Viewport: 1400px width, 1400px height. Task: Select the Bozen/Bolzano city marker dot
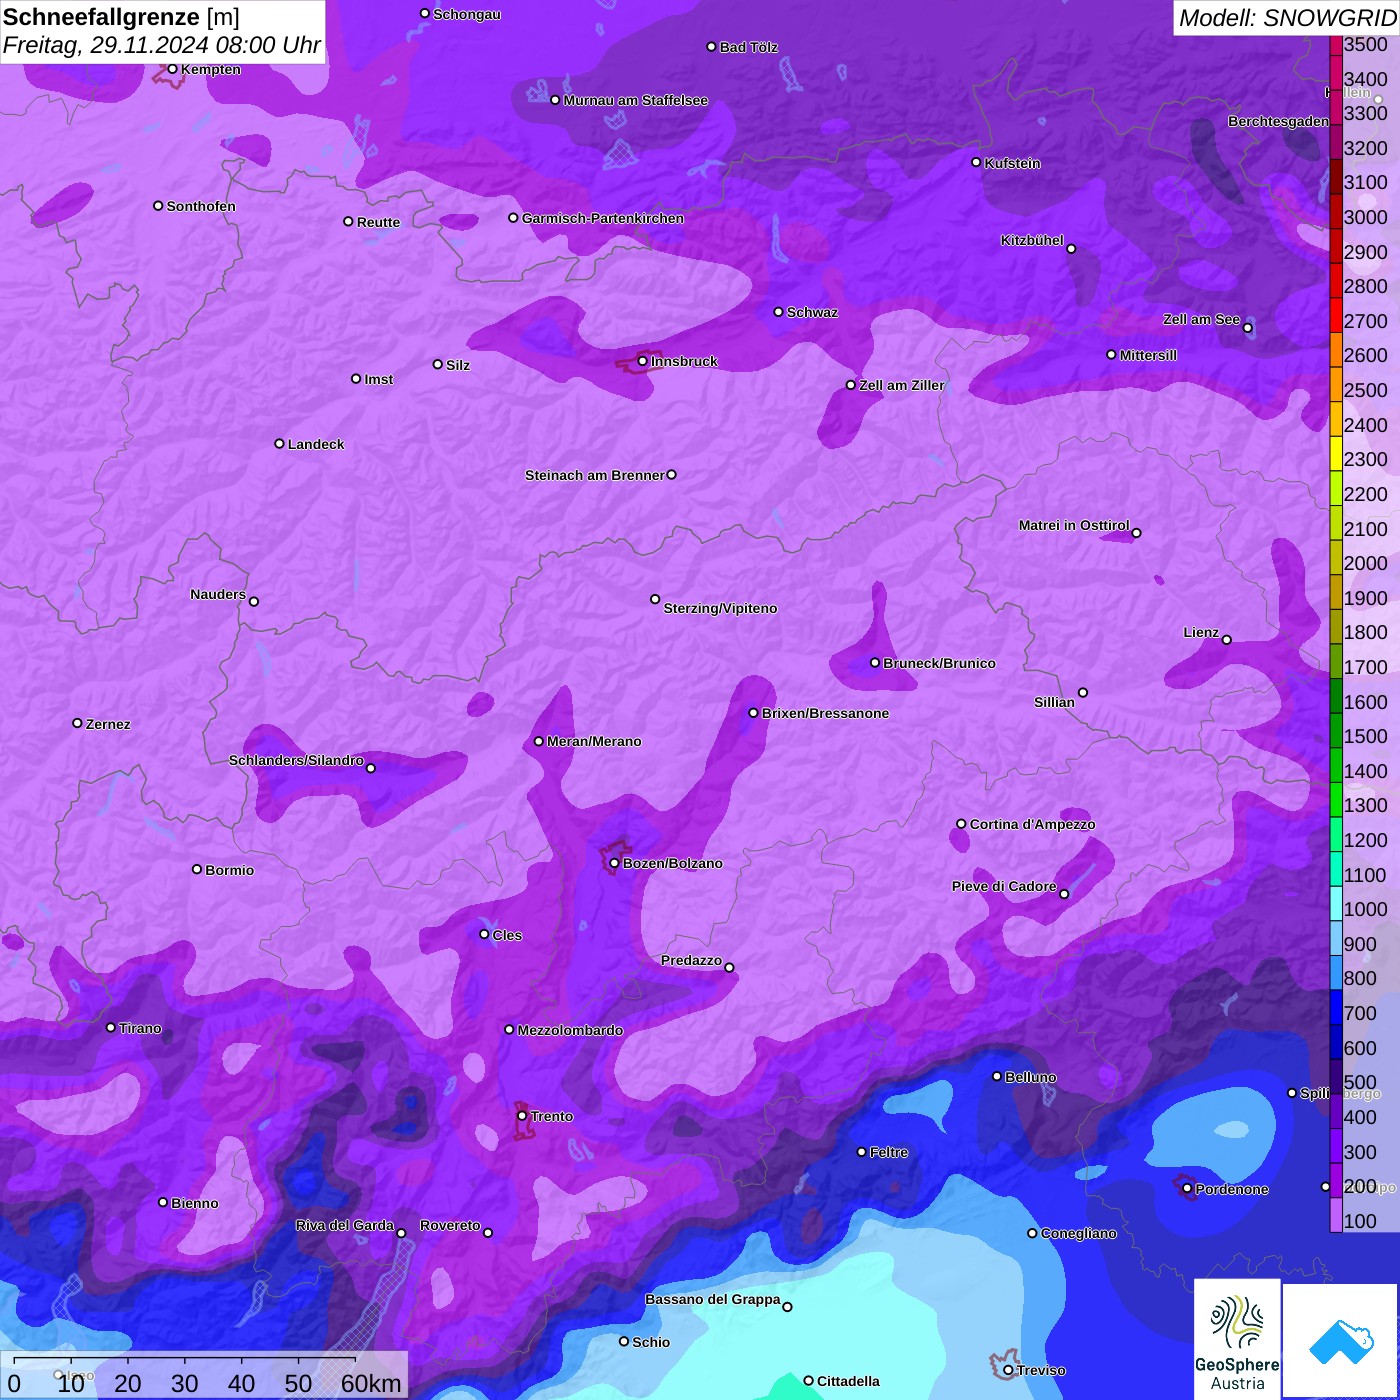click(x=615, y=863)
